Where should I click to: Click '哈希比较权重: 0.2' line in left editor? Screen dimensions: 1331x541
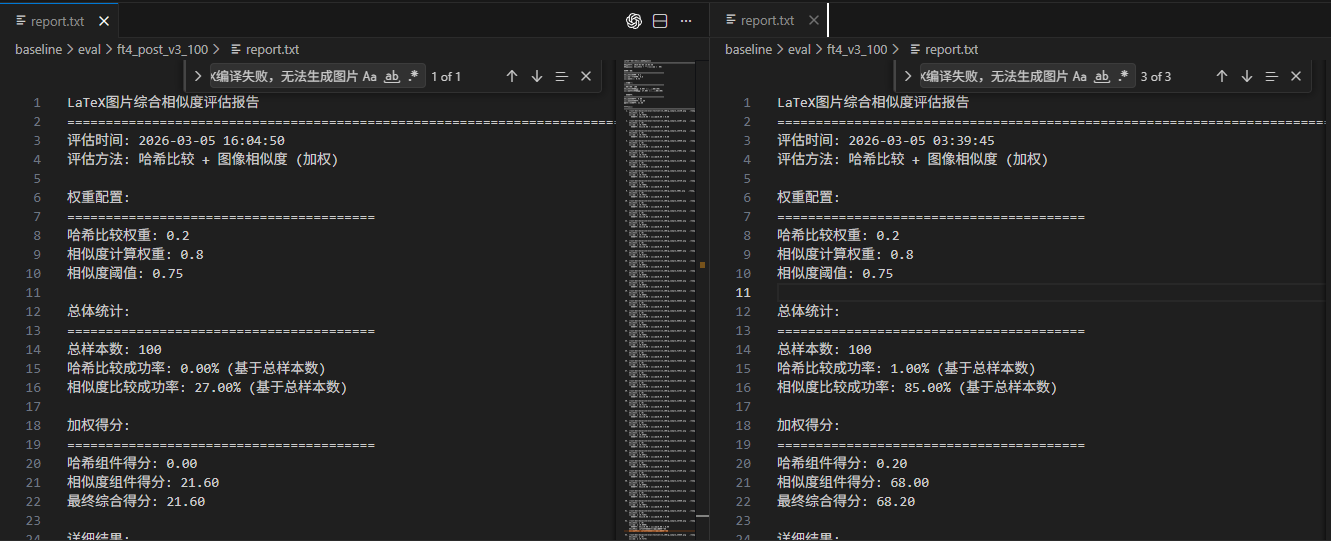[x=128, y=235]
